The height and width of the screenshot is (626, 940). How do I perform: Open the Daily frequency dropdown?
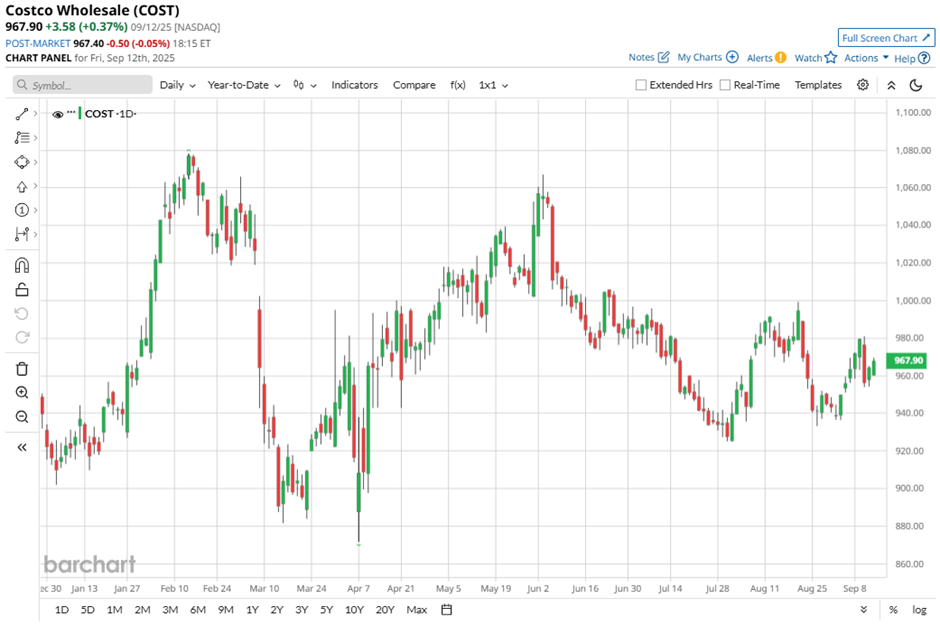pos(177,85)
